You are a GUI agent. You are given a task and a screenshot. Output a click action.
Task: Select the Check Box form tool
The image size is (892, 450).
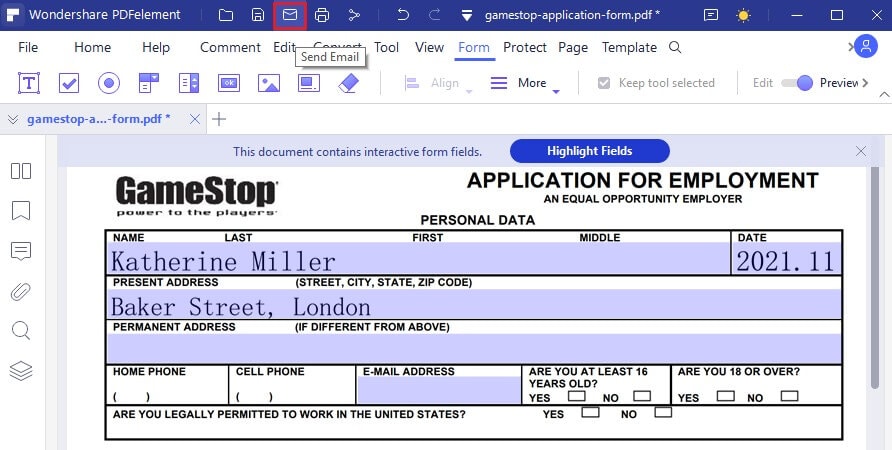pos(69,83)
